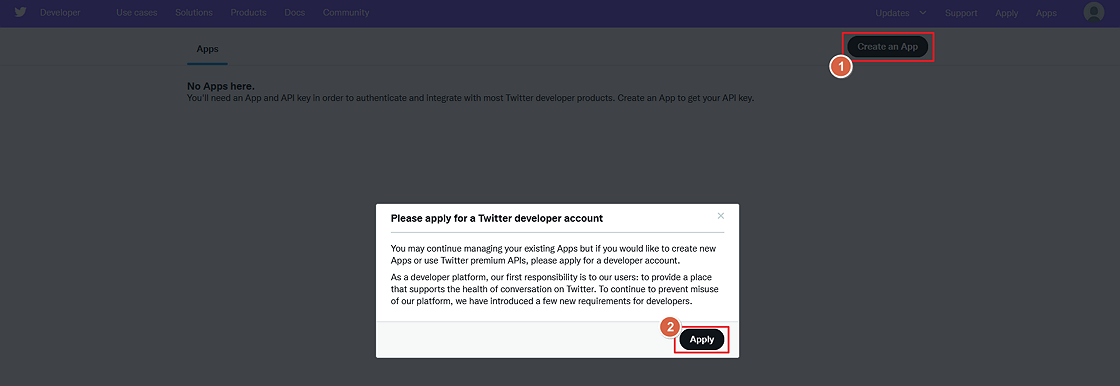Click Apply in the top navigation
The width and height of the screenshot is (1120, 386).
[x=1006, y=13]
